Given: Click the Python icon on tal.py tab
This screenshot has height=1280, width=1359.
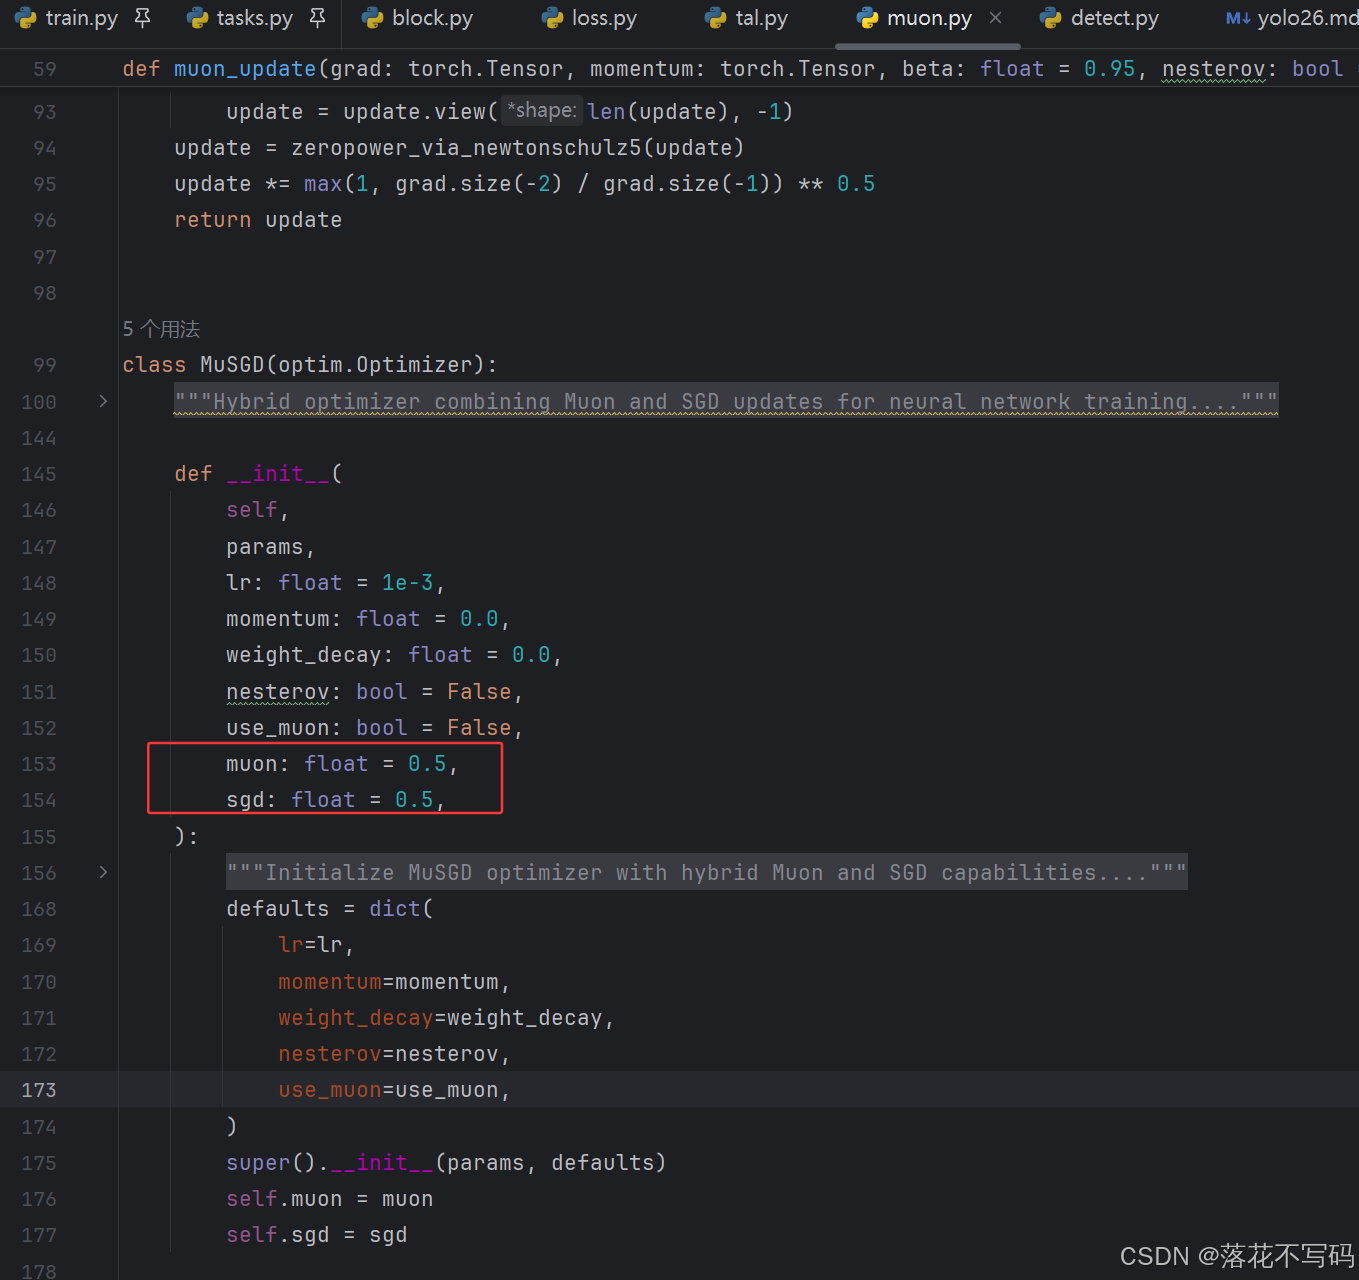Looking at the screenshot, I should pyautogui.click(x=716, y=18).
